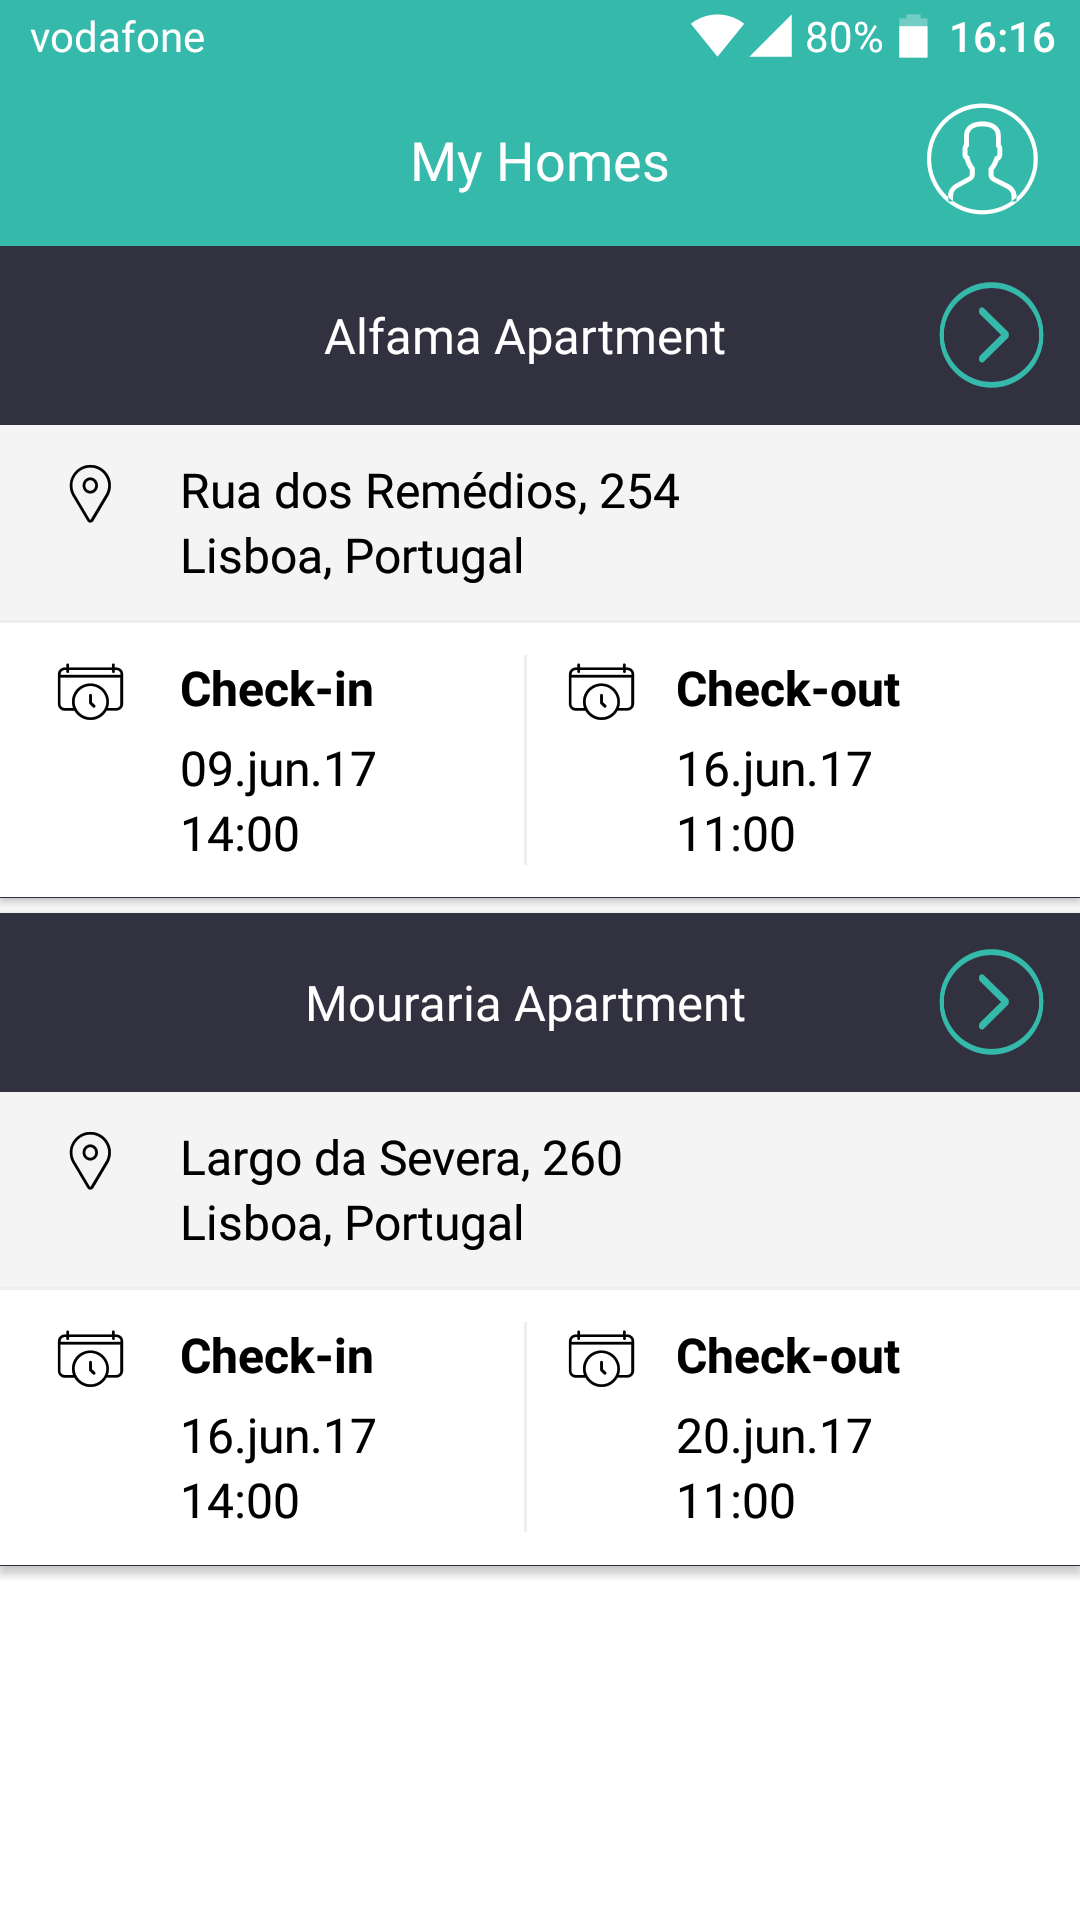Tap Alfama check-out date 16.jun.17

[x=774, y=770]
